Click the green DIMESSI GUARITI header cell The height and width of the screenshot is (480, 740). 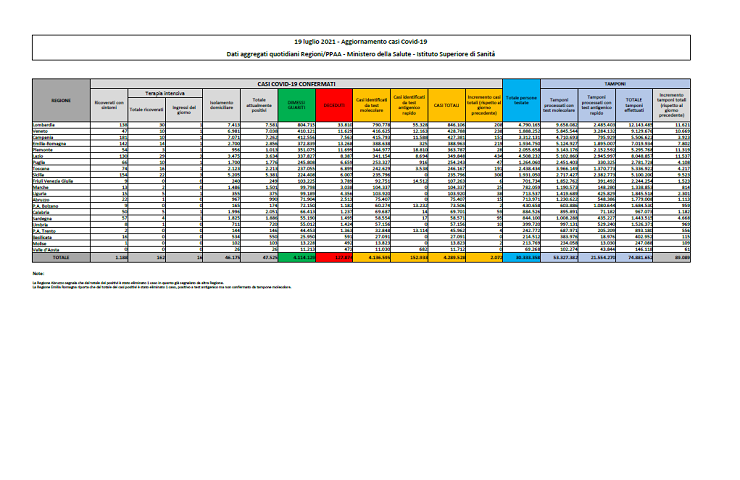click(301, 102)
